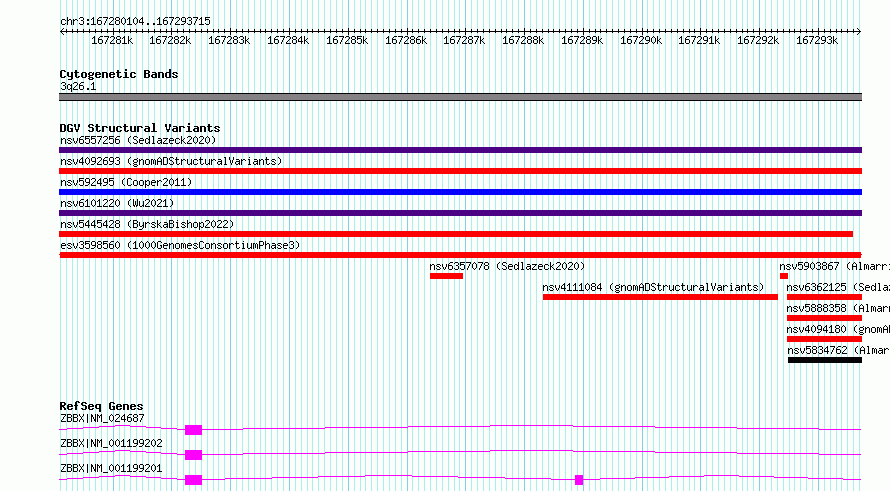Screen dimensions: 890x491
Task: Click the red bar under nsv4094180
Action: tap(824, 339)
